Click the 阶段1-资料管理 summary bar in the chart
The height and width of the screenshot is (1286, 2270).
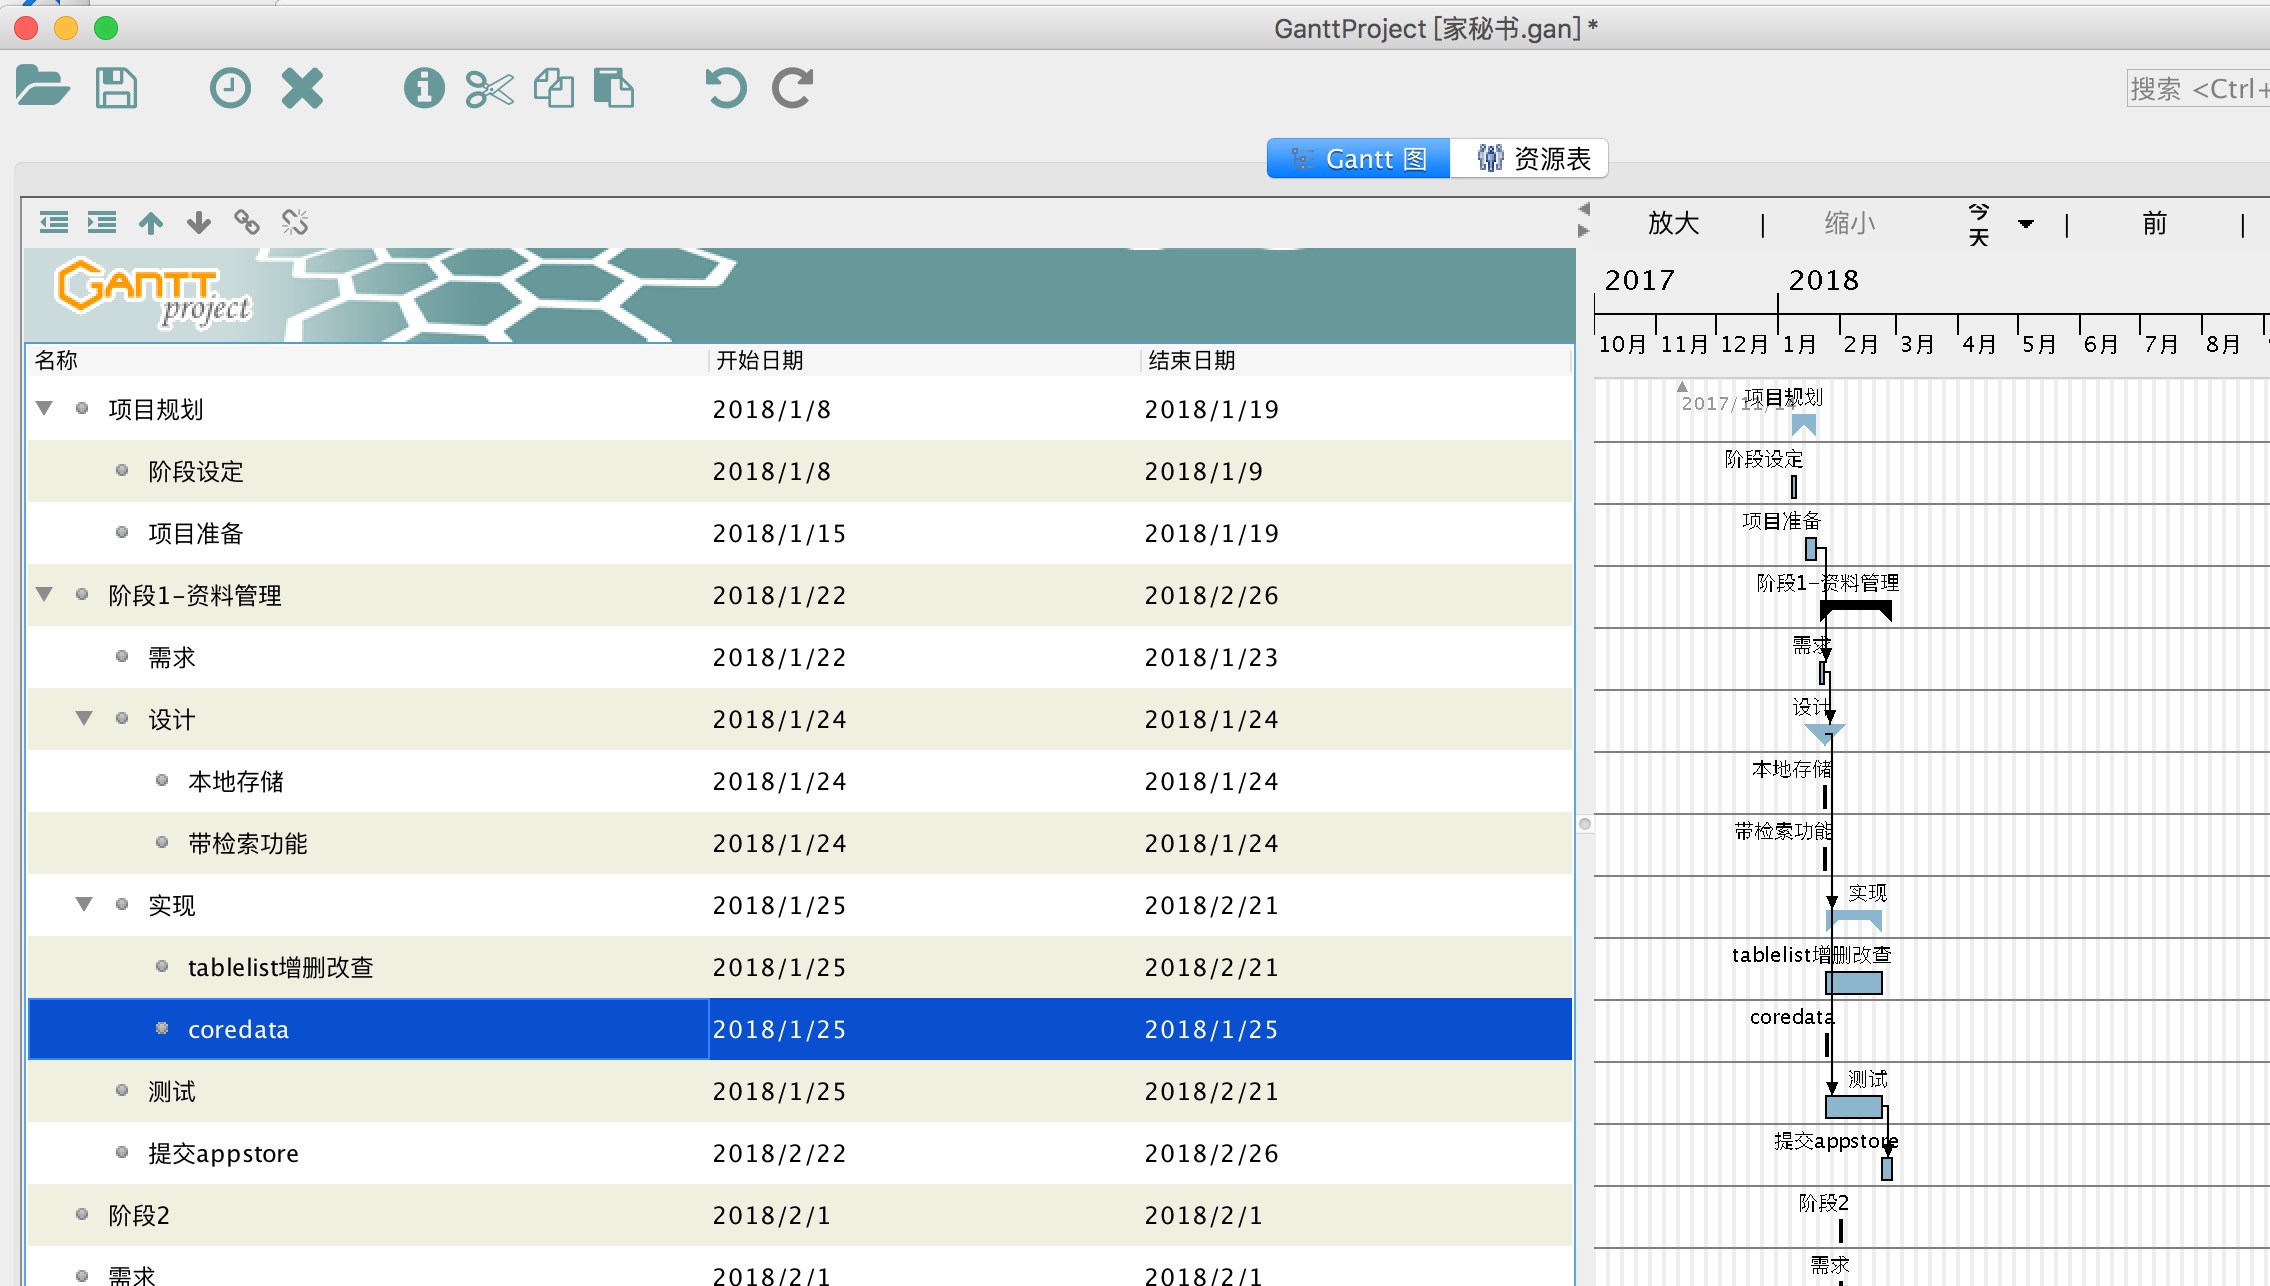(1855, 609)
